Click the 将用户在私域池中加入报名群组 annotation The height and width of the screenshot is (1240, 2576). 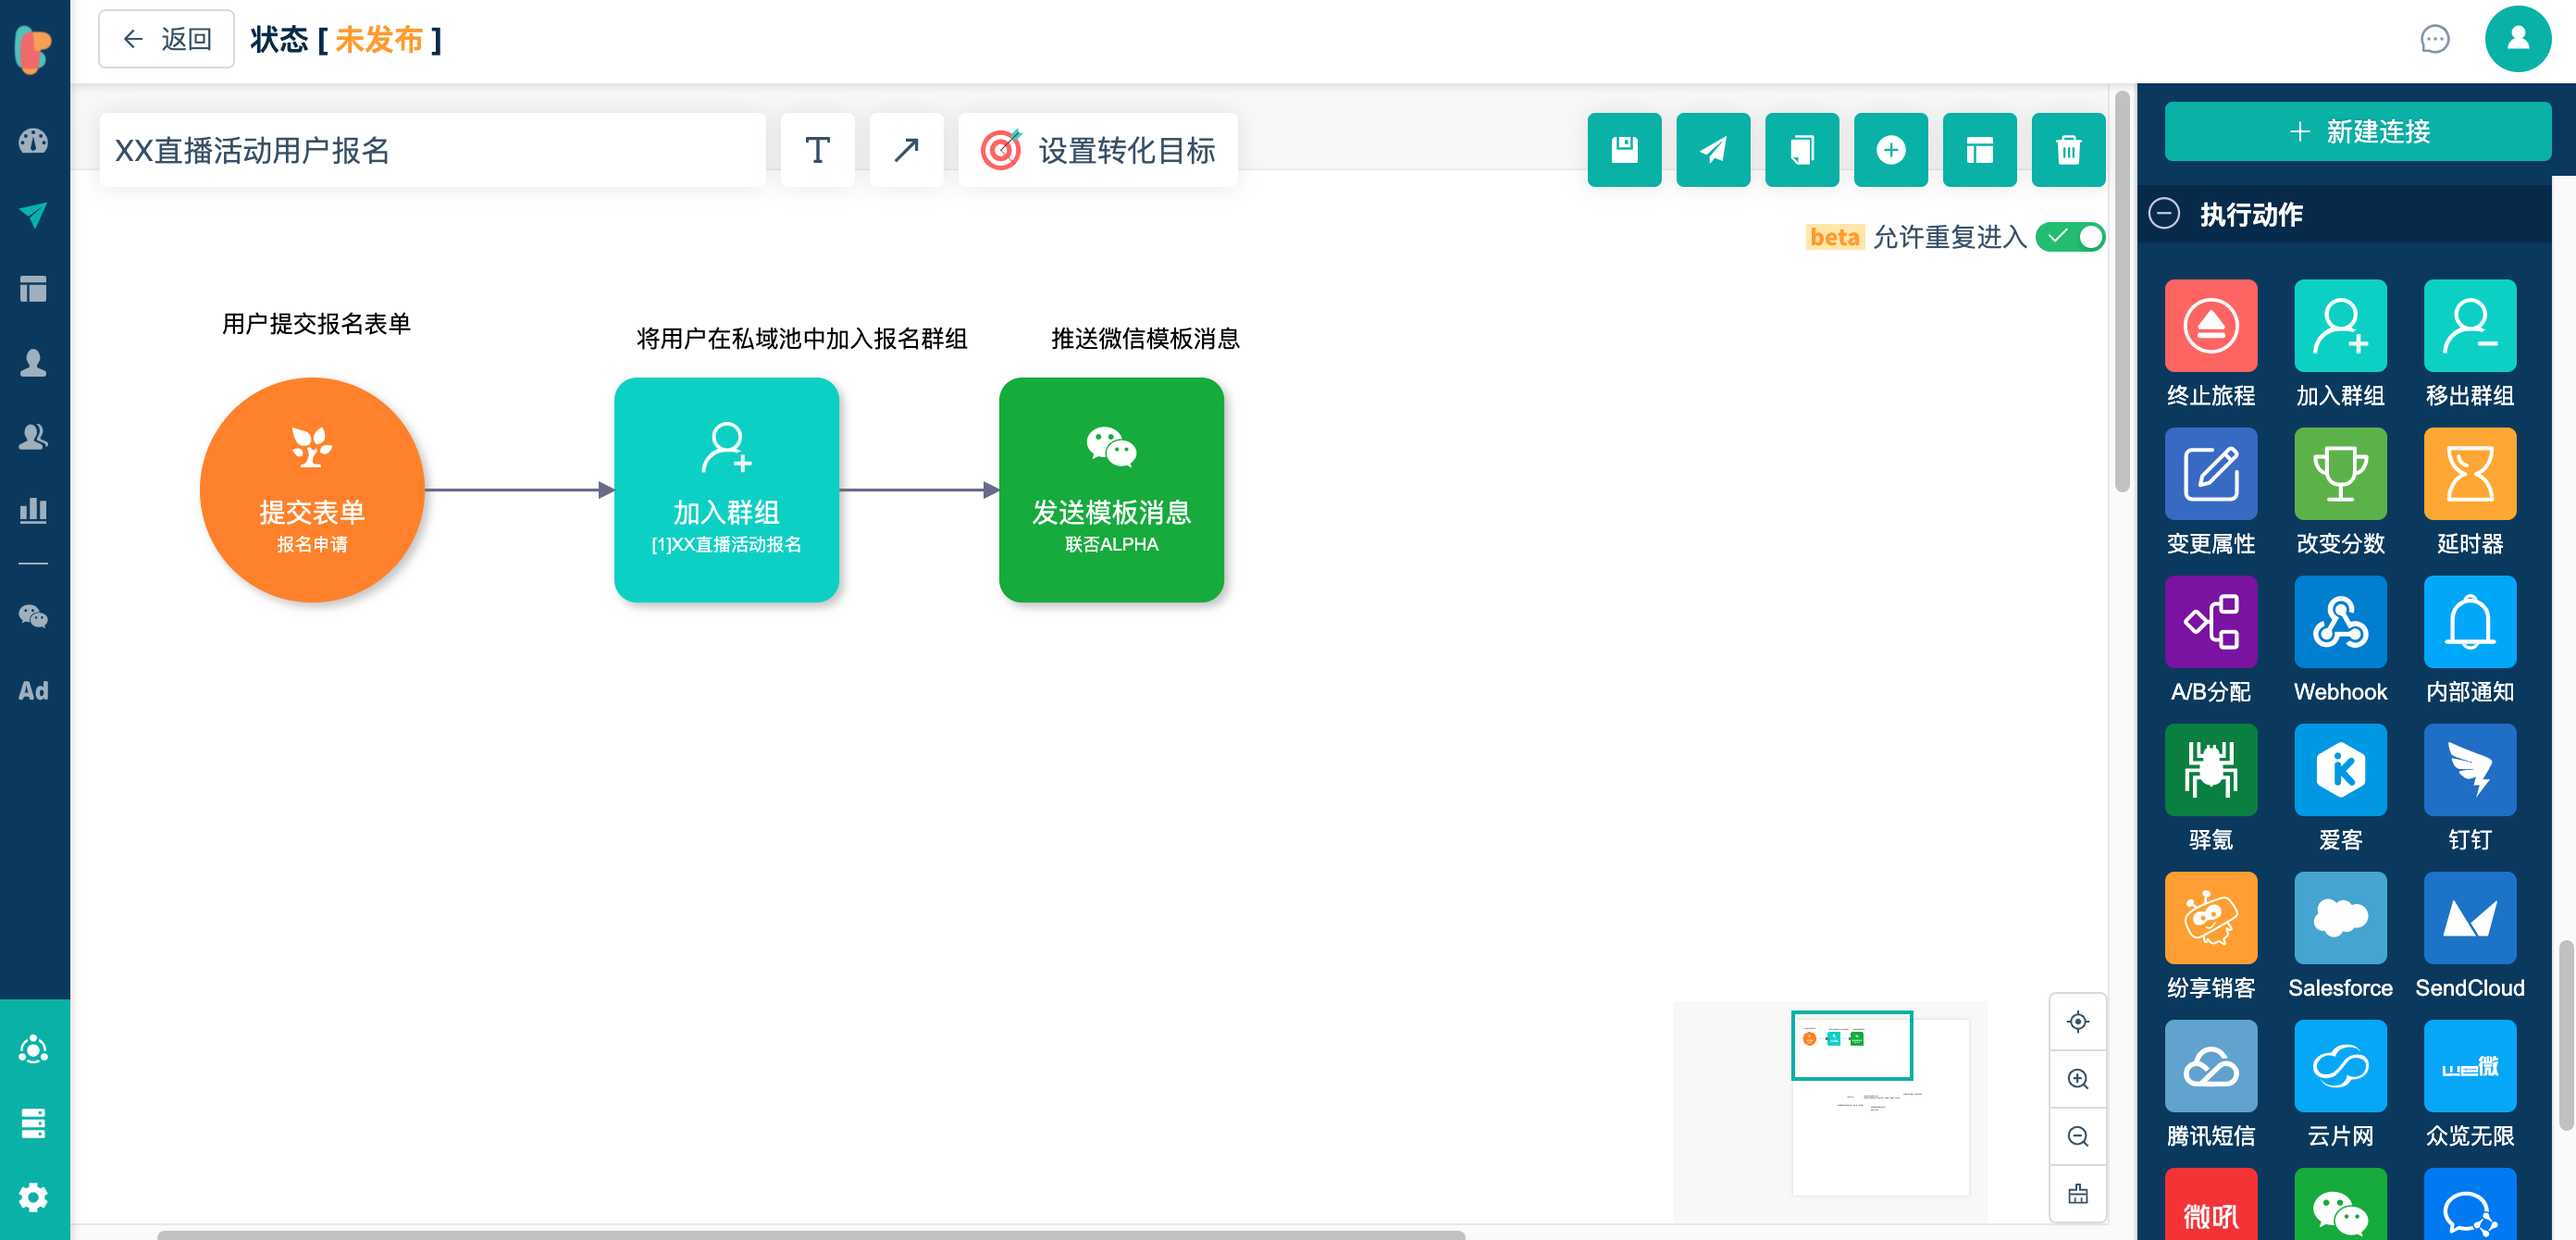pos(802,339)
